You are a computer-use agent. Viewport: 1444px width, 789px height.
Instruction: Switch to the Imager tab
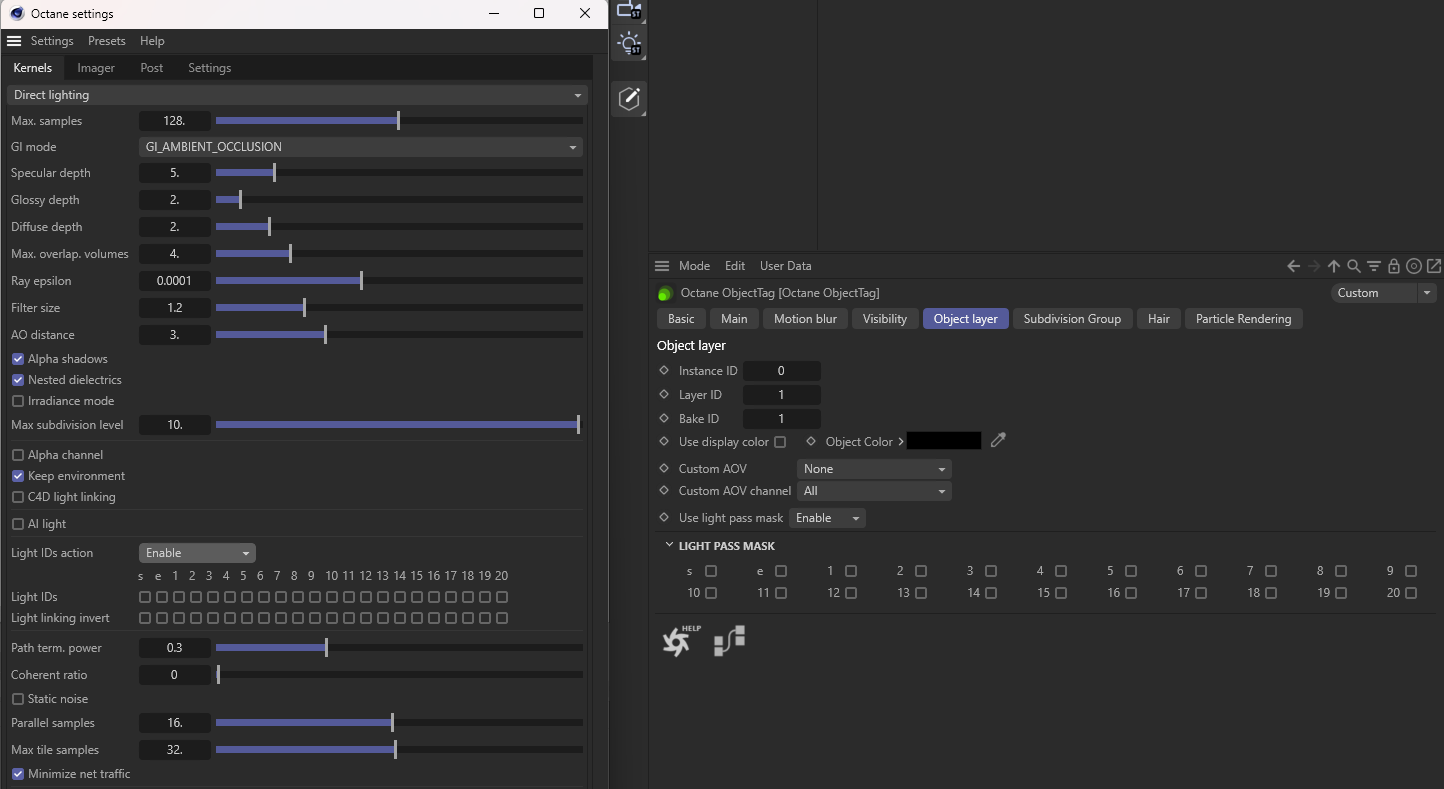[x=96, y=68]
